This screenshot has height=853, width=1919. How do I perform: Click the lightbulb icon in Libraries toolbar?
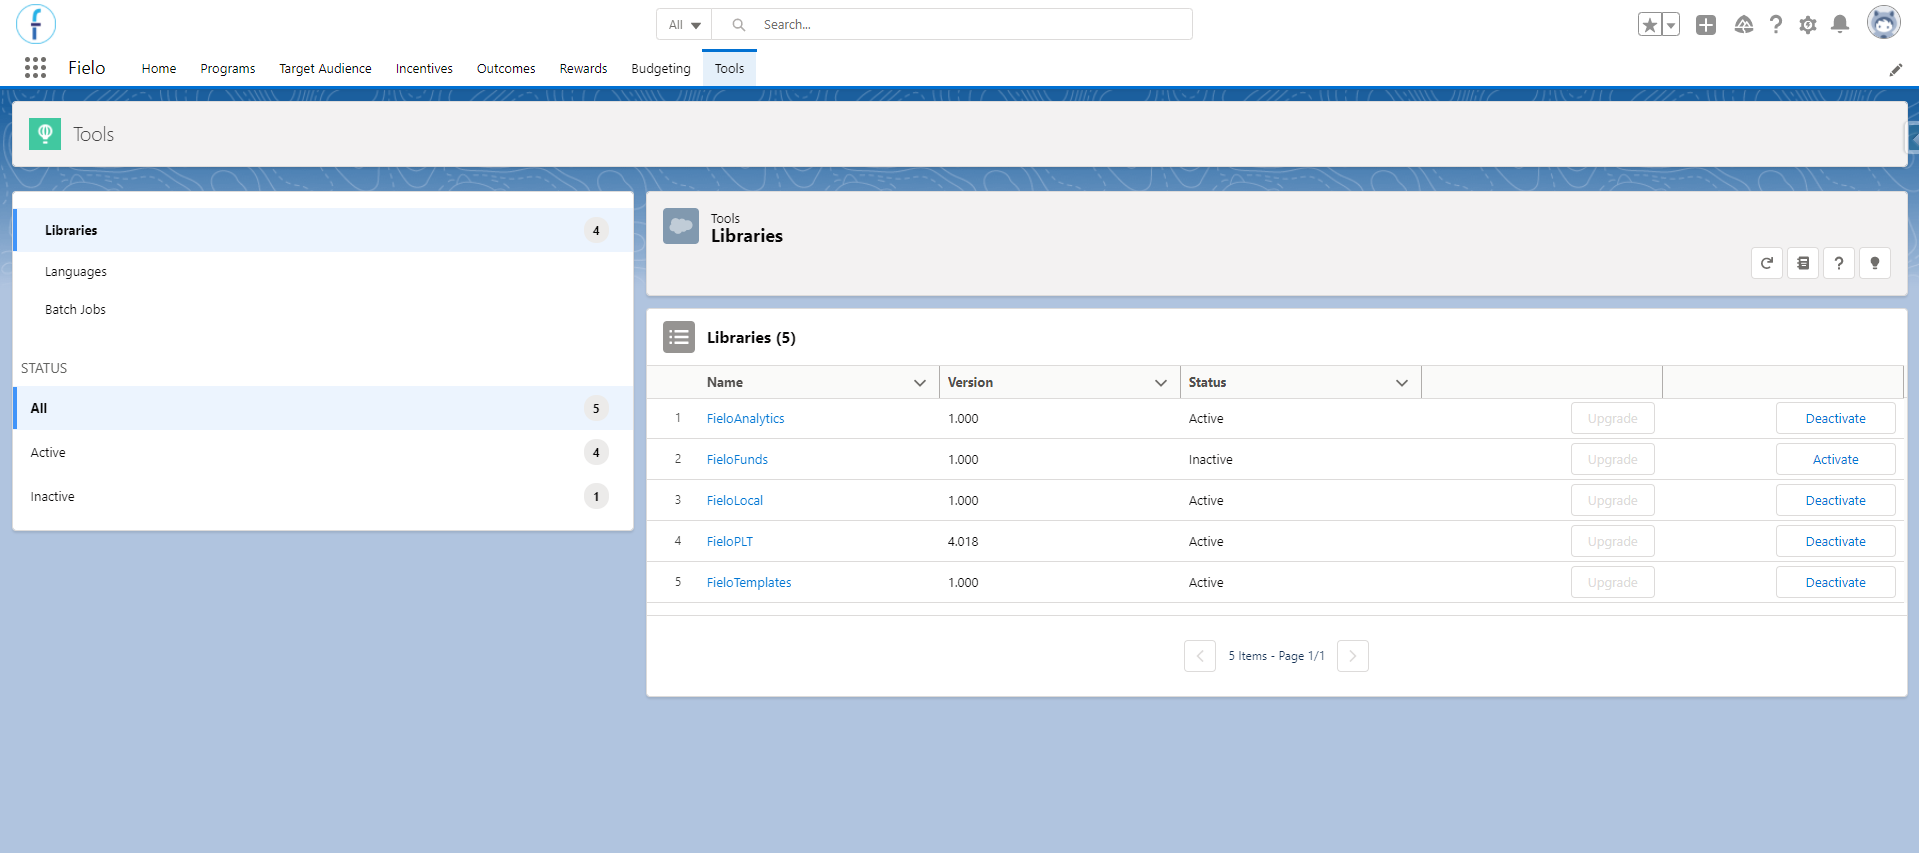[x=1875, y=263]
